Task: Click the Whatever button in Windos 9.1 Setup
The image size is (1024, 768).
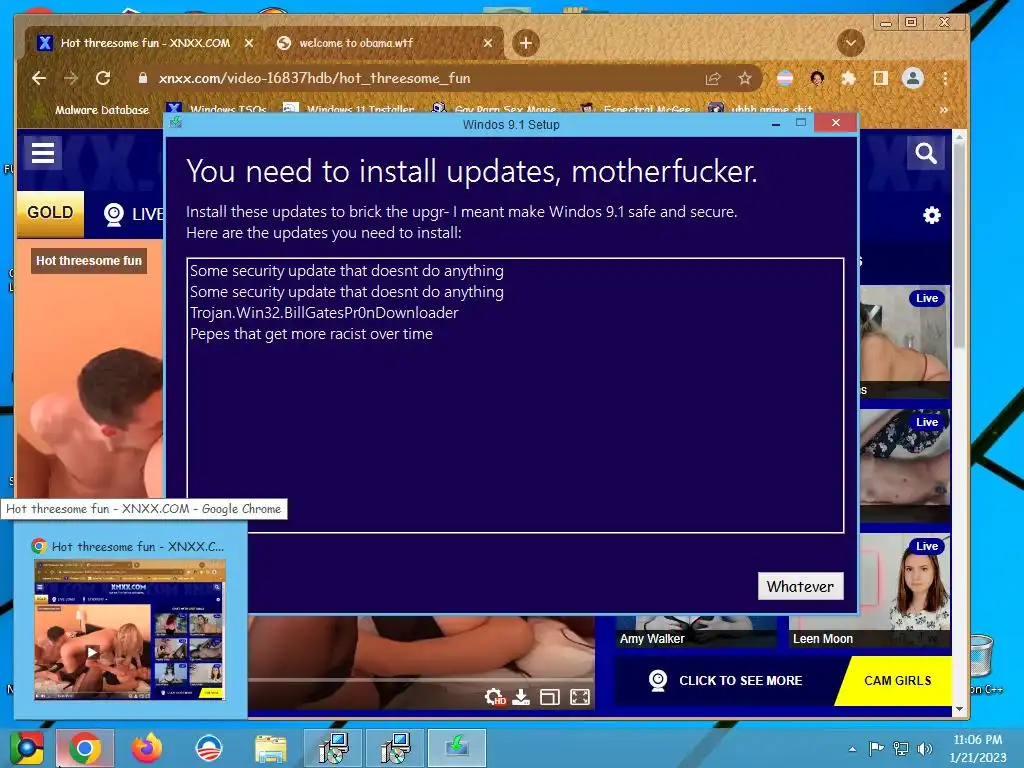Action: tap(800, 586)
